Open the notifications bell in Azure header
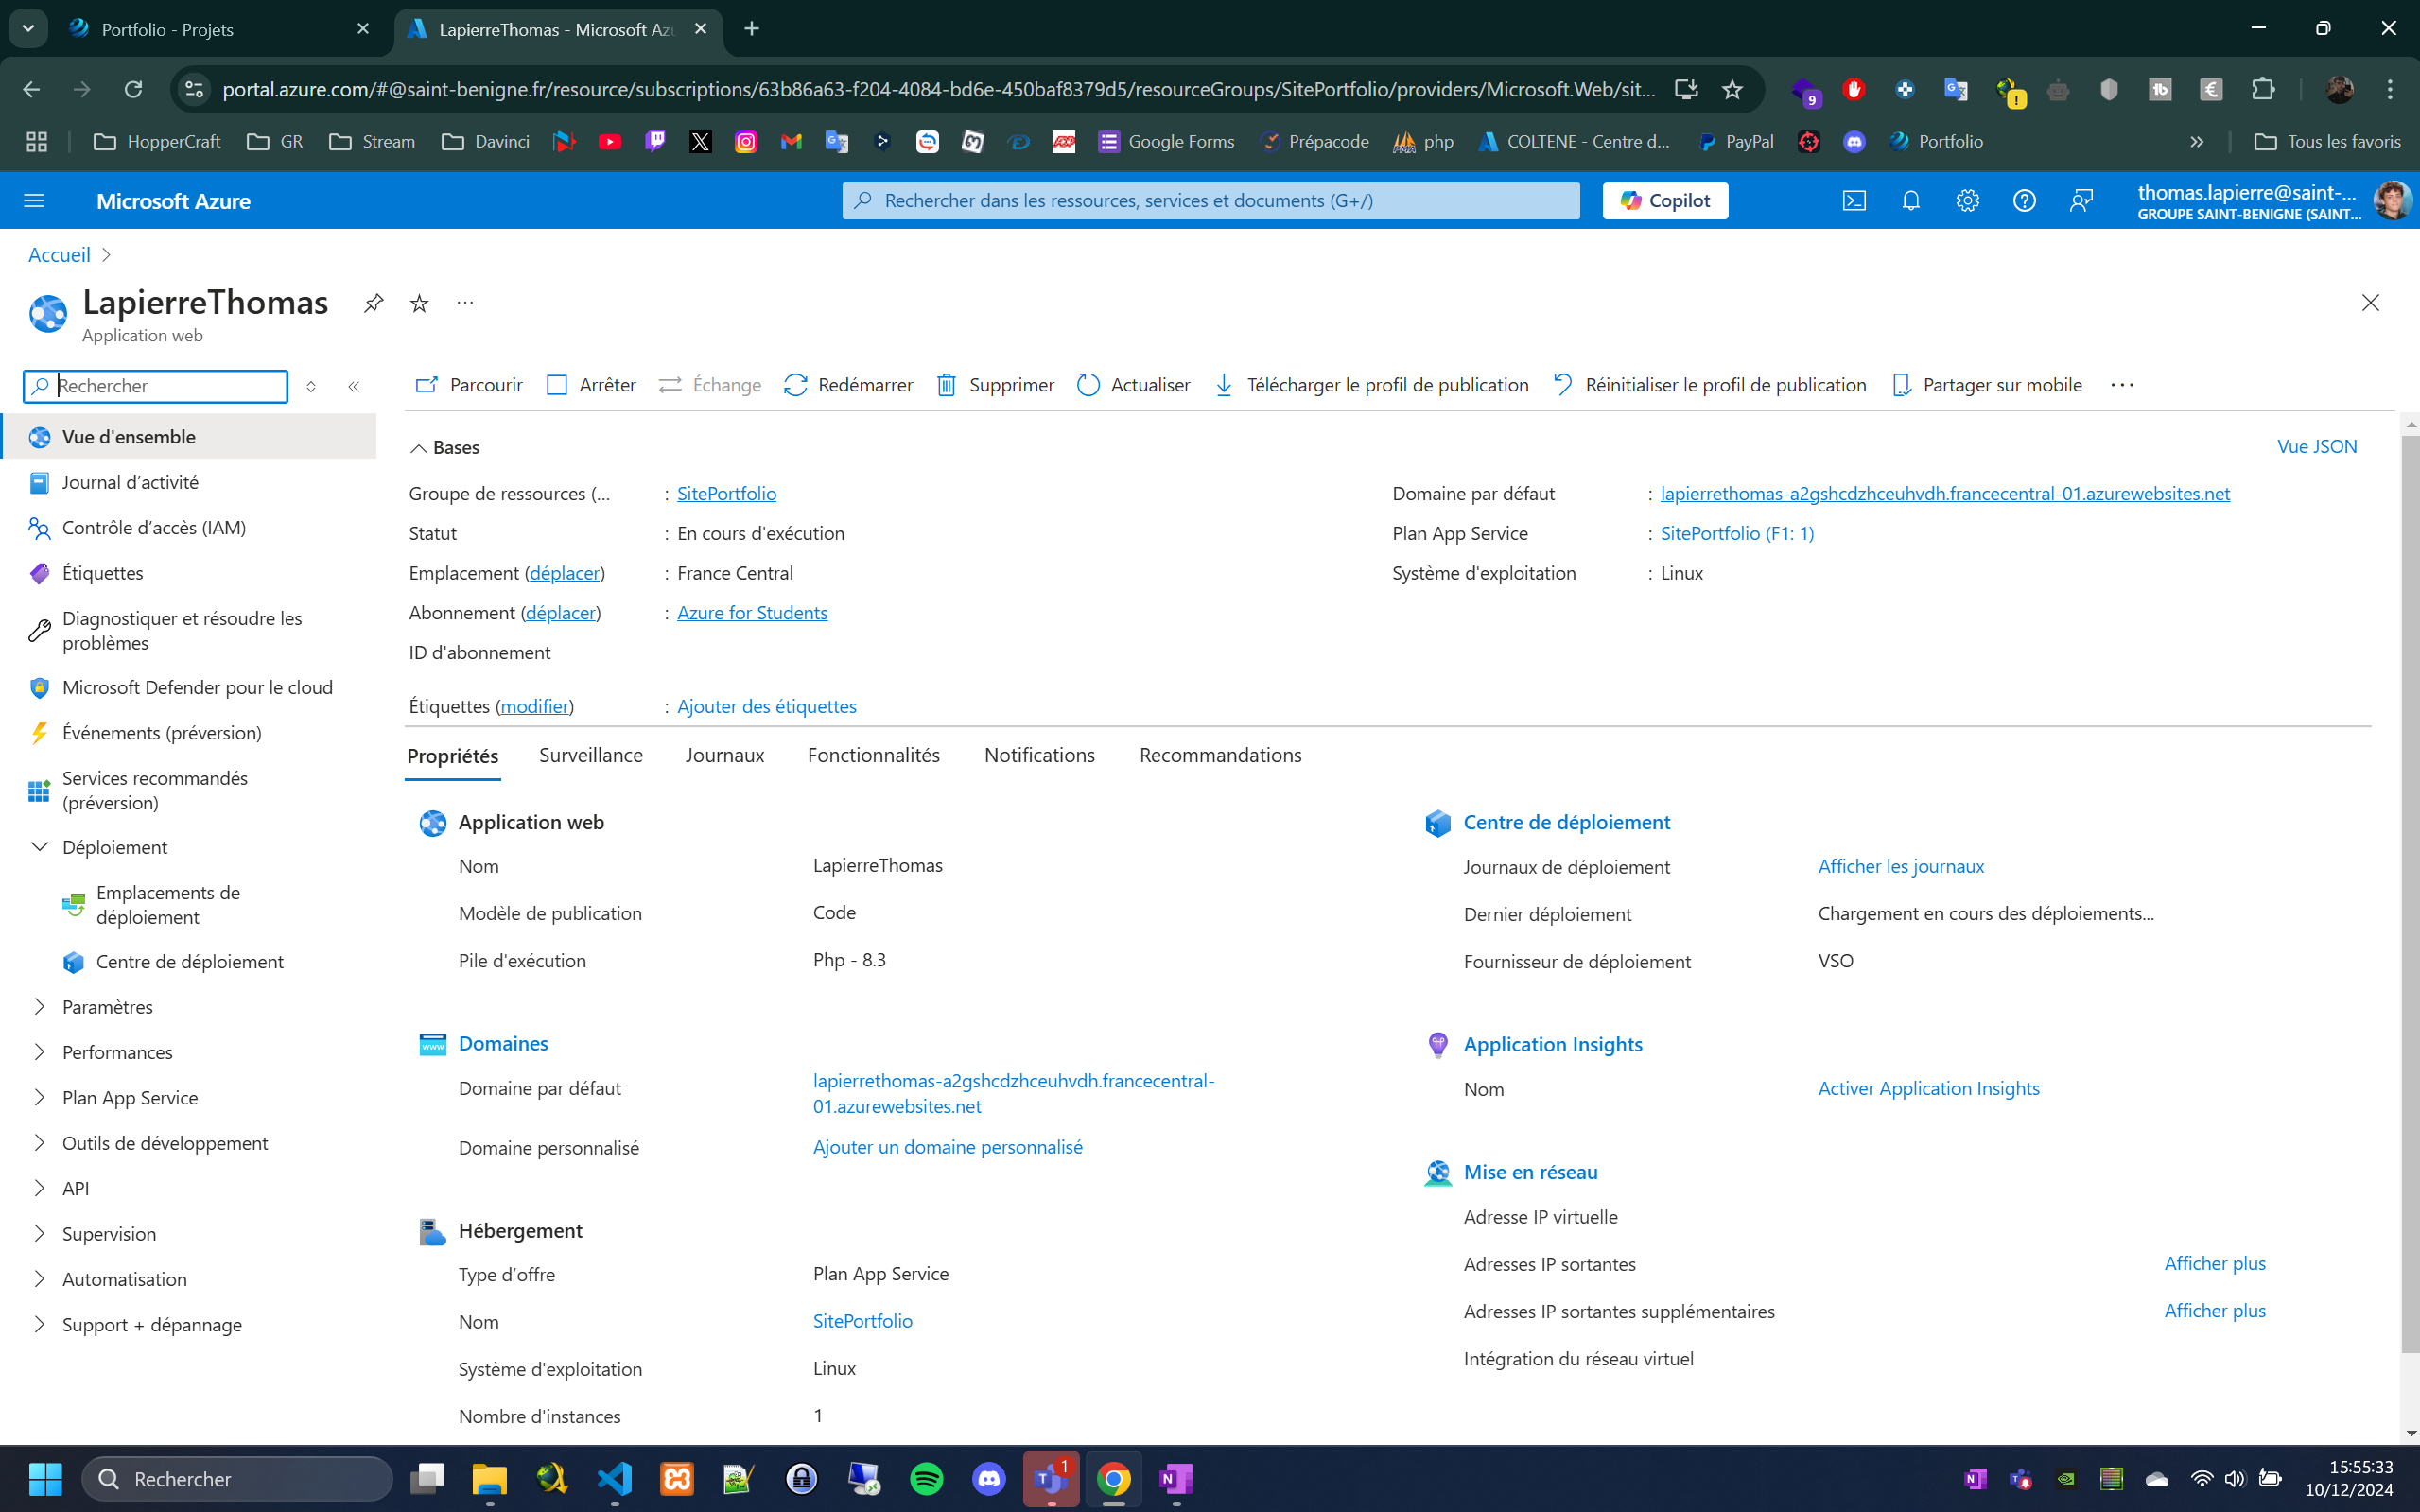 (x=1911, y=201)
